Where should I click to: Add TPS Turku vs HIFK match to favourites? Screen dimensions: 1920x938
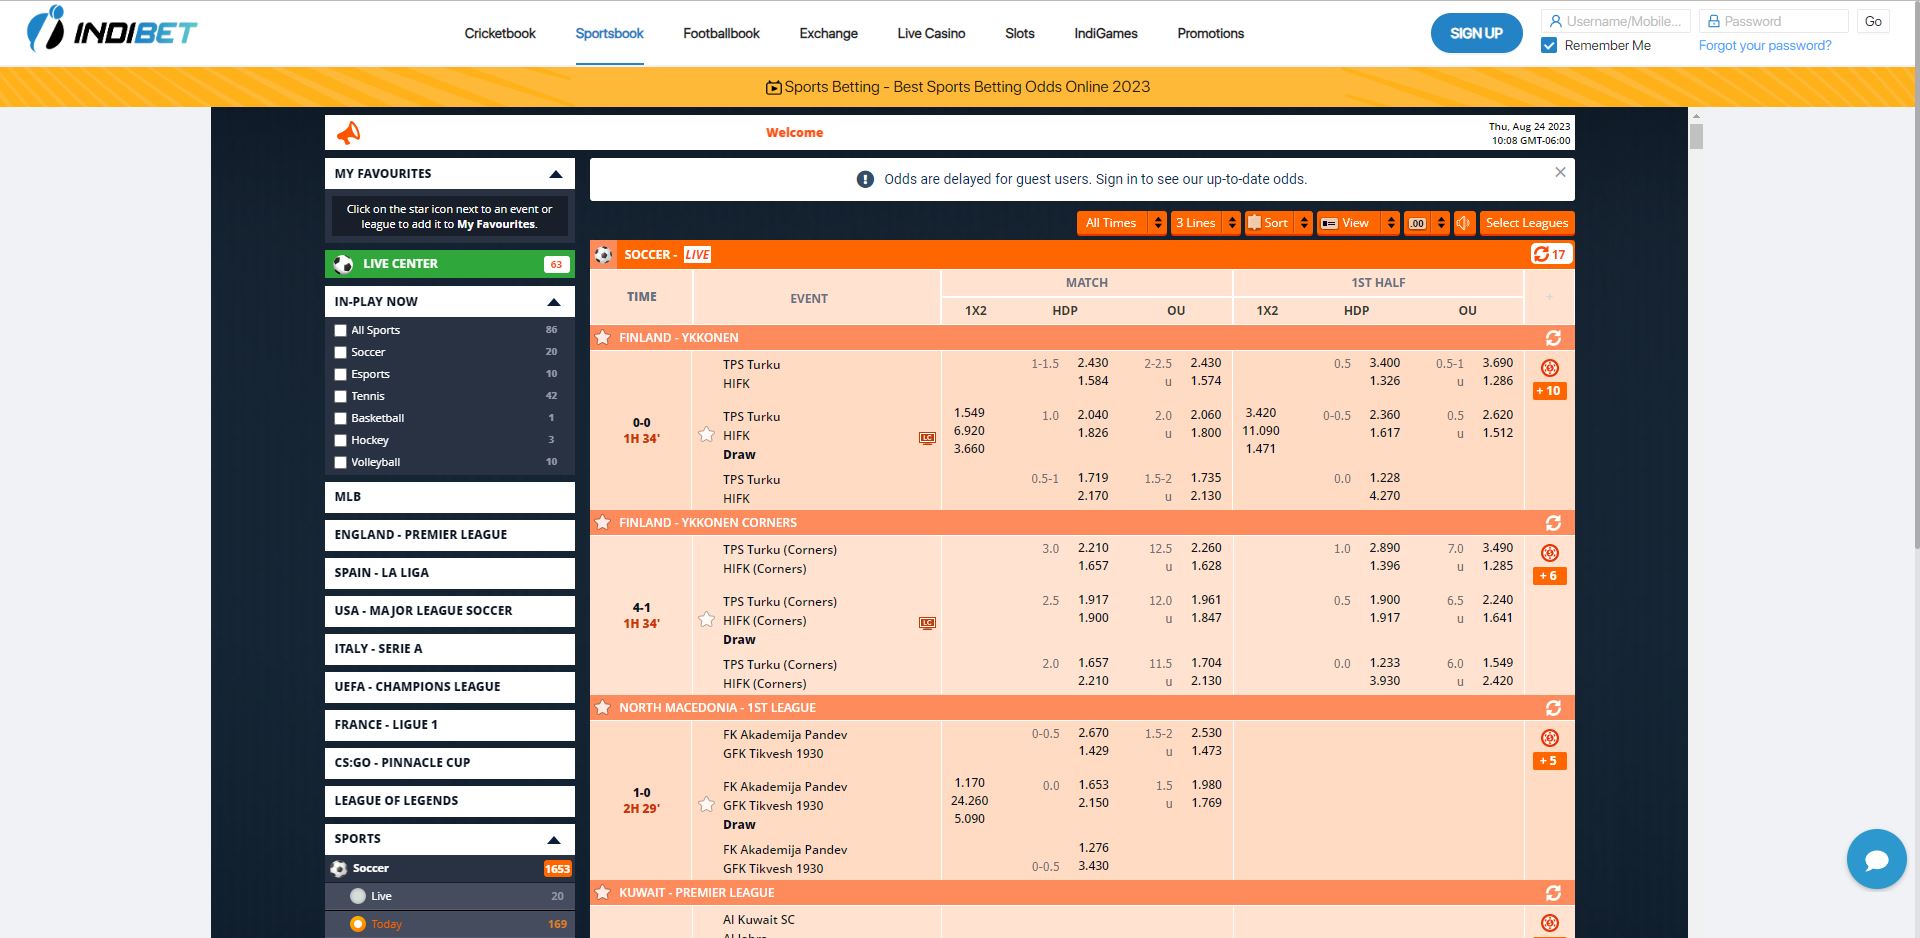click(707, 434)
